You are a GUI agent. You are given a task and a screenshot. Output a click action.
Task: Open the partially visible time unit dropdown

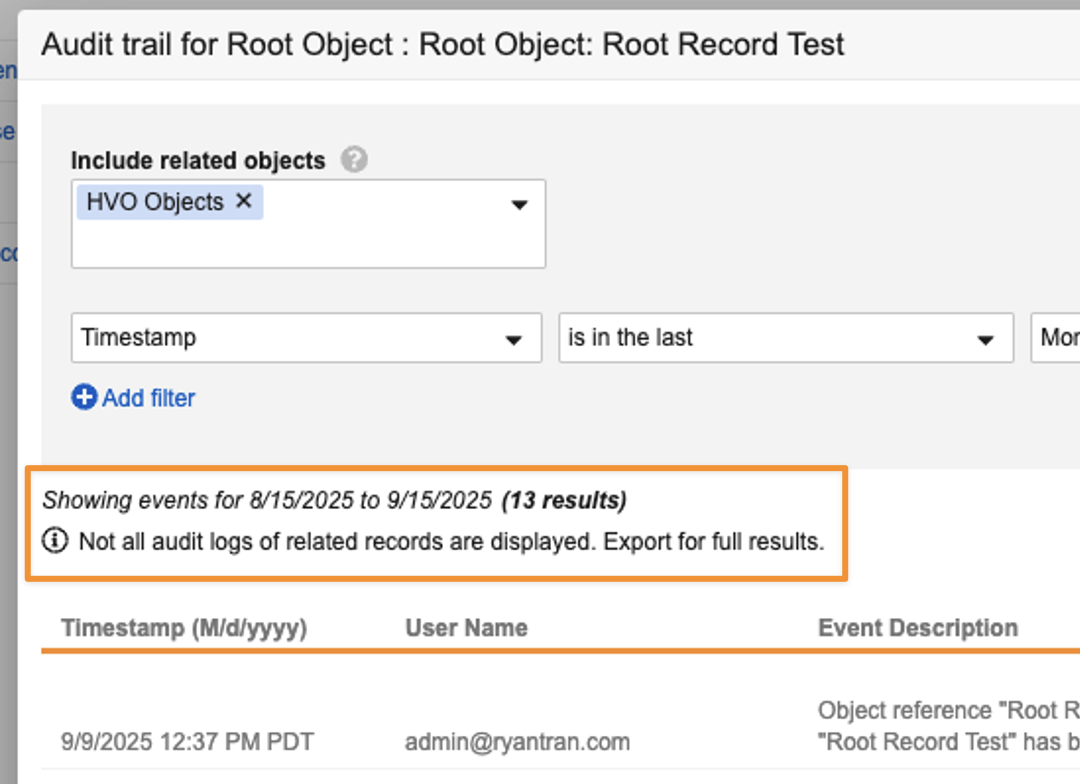click(1056, 338)
